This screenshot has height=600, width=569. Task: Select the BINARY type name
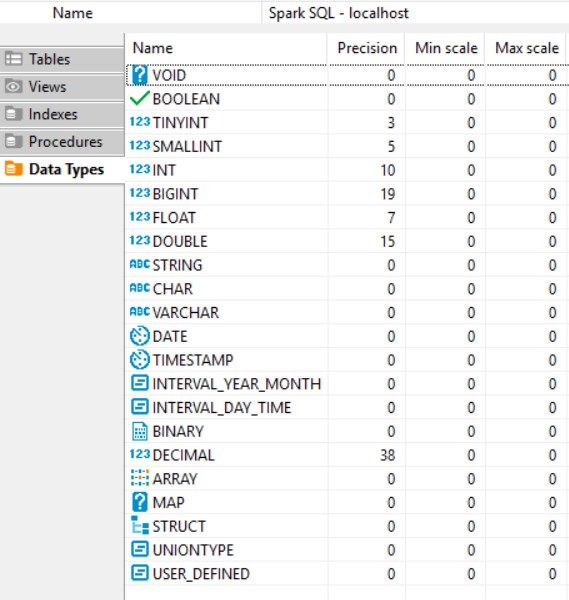click(178, 431)
